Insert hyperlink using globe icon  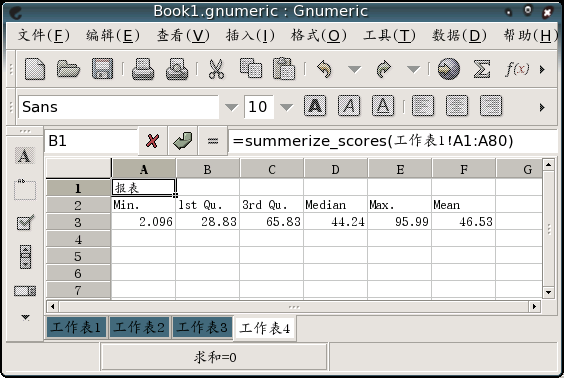[449, 69]
